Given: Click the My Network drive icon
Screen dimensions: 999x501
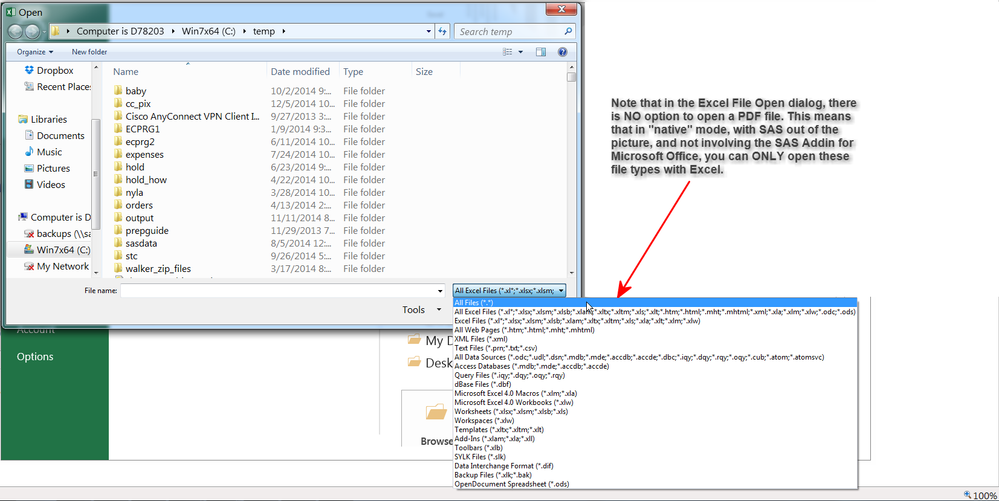Looking at the screenshot, I should tap(29, 266).
